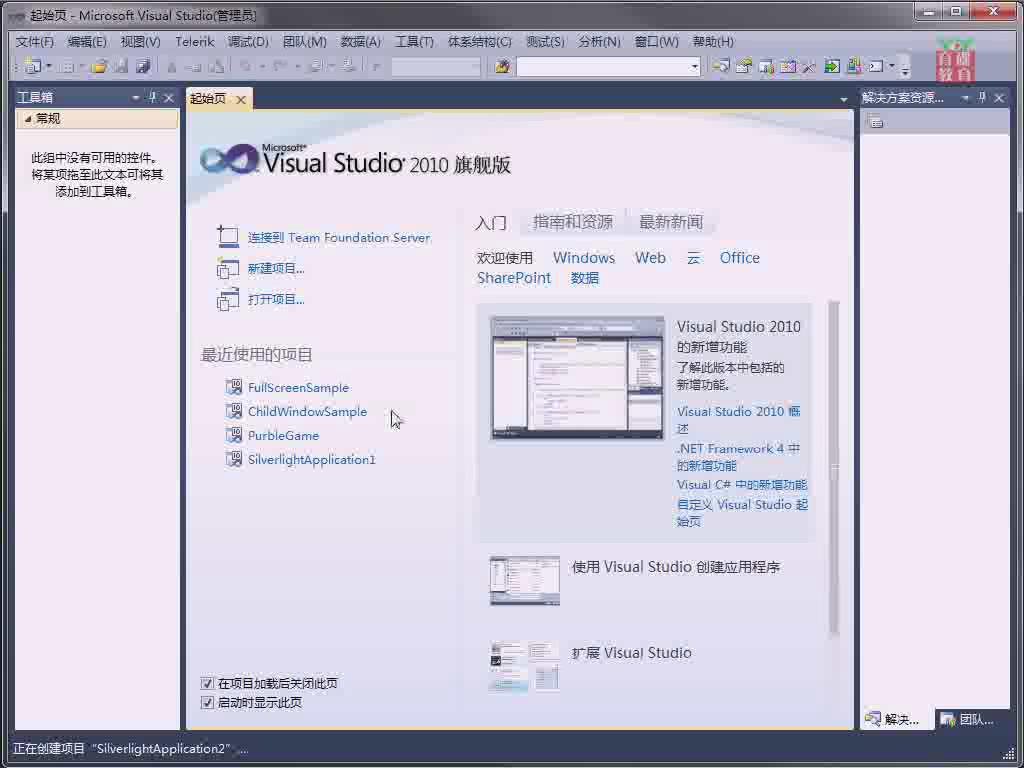1024x768 pixels.
Task: Click the Command Window toolbar icon
Action: tap(876, 66)
